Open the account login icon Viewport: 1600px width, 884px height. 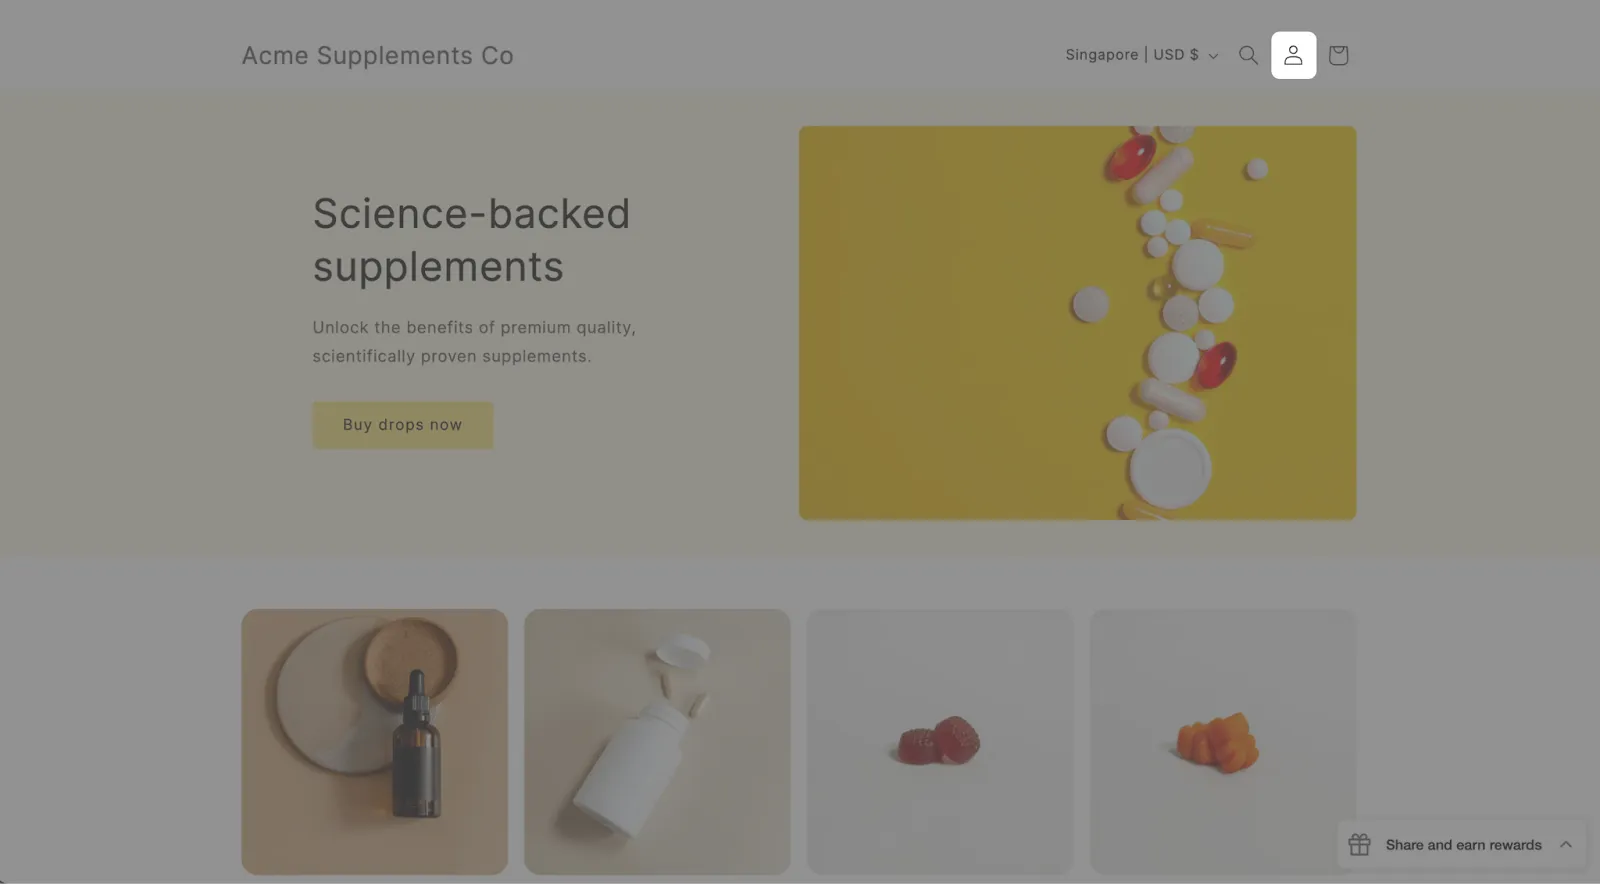pos(1293,55)
